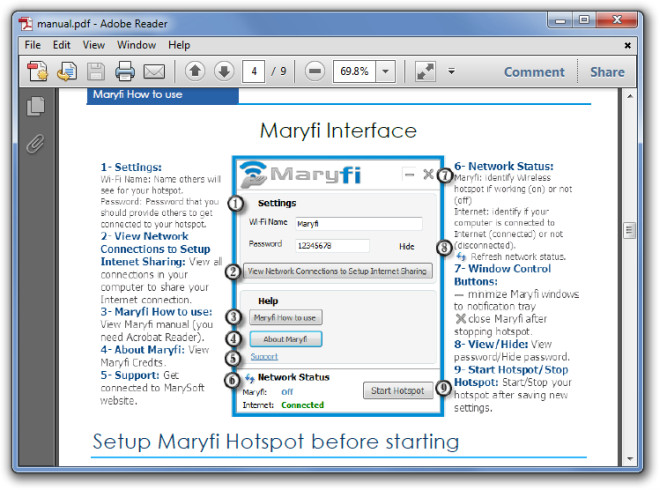
Task: Click the '8- View/Hide:' heading text
Action: (x=491, y=344)
